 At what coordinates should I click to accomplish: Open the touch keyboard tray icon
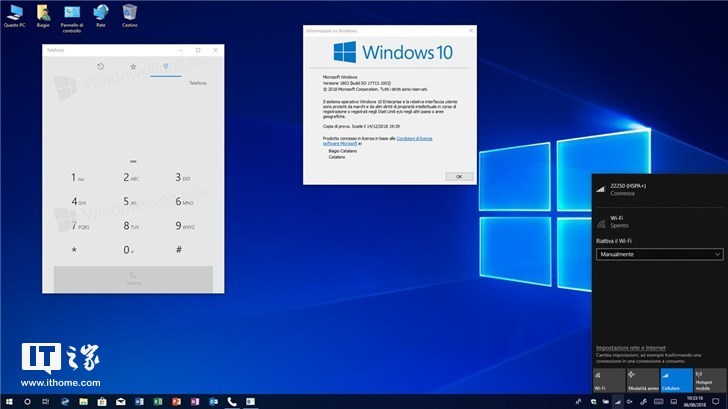[x=658, y=402]
